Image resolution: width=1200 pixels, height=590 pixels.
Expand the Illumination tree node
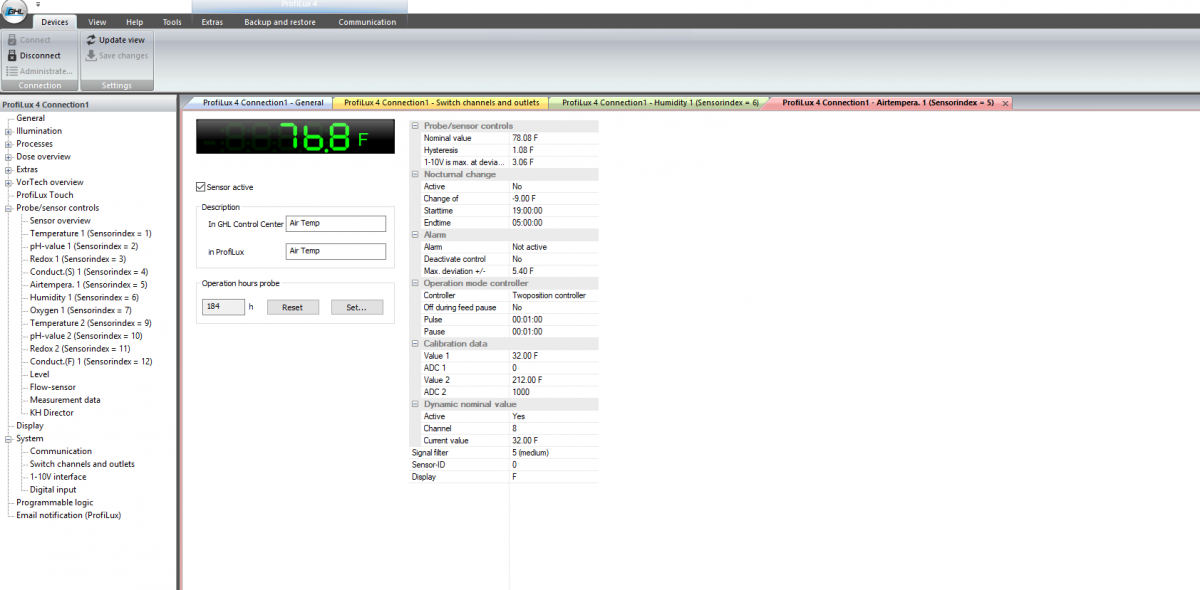8,131
